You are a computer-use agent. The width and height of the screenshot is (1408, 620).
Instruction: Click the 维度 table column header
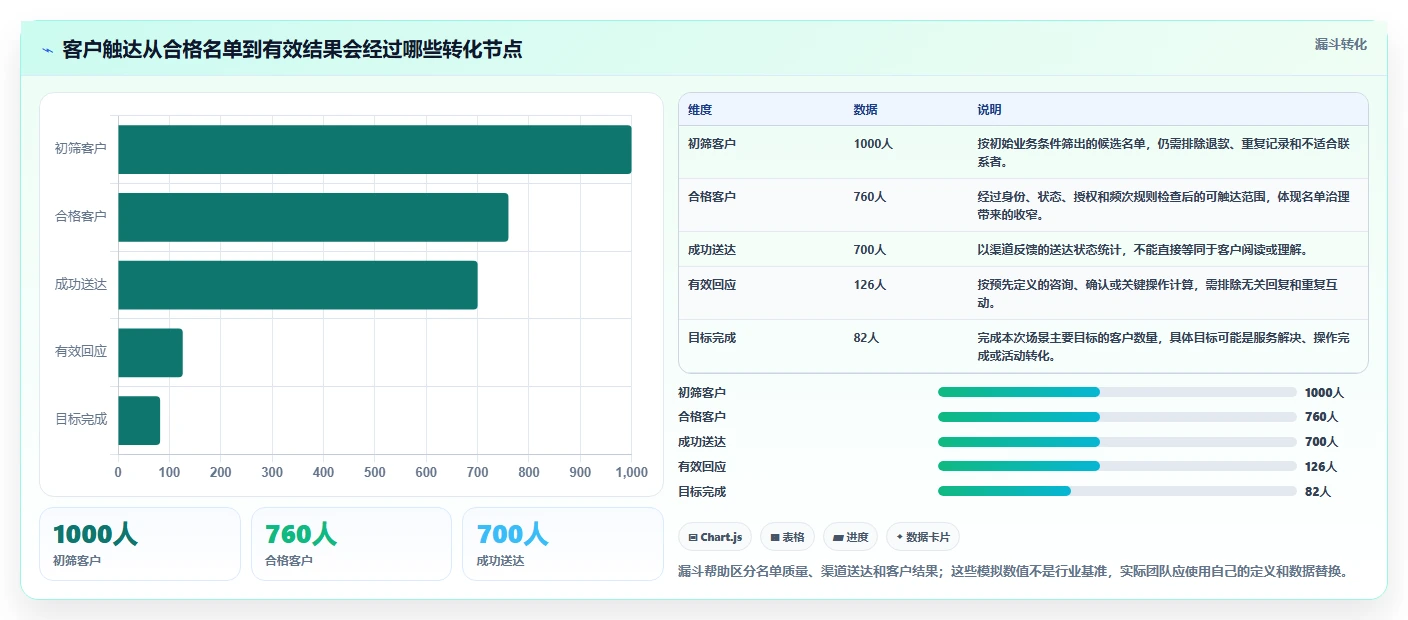tap(700, 110)
